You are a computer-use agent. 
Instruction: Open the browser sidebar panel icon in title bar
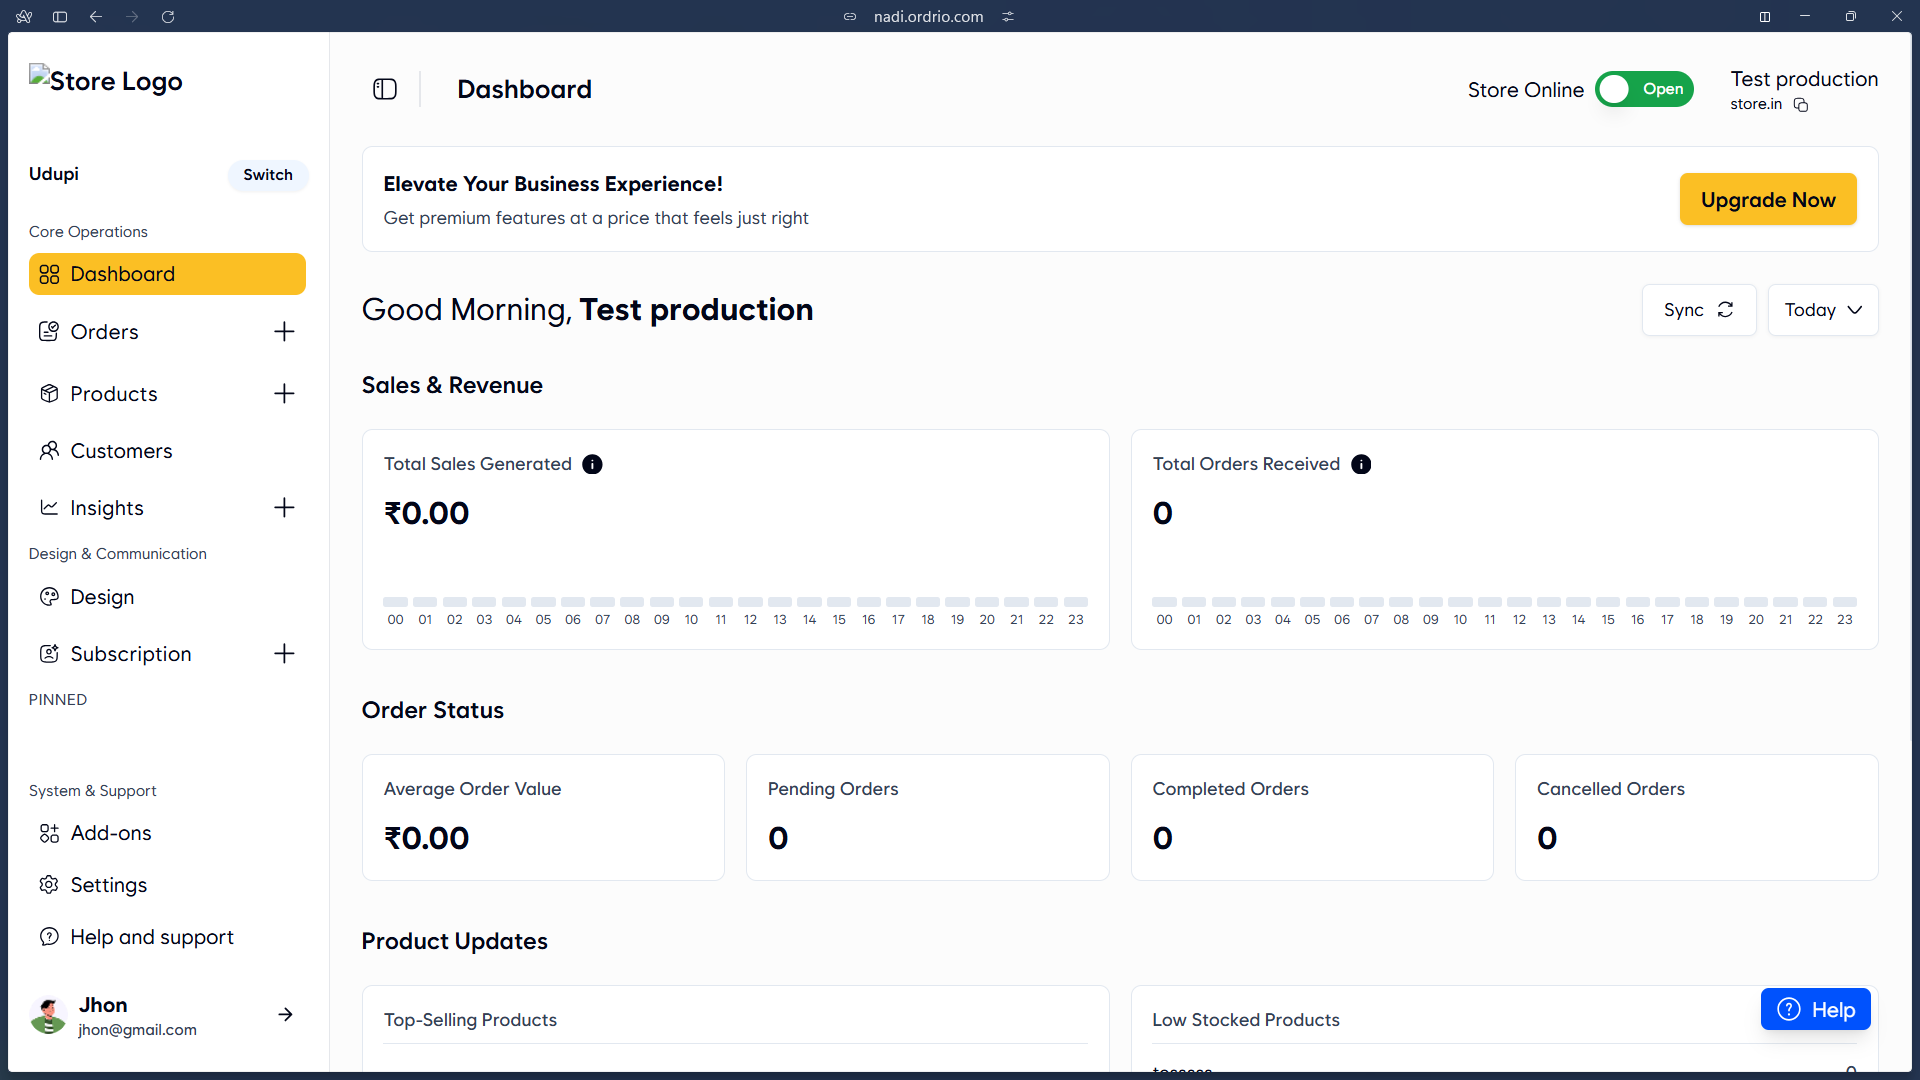coord(60,17)
